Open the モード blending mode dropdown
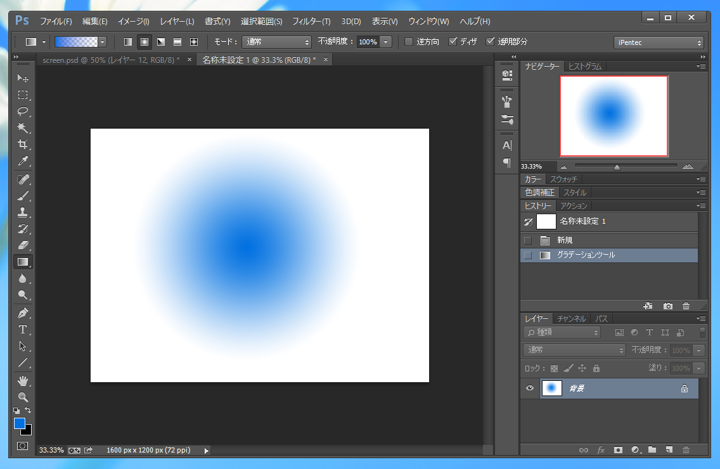 pyautogui.click(x=276, y=42)
